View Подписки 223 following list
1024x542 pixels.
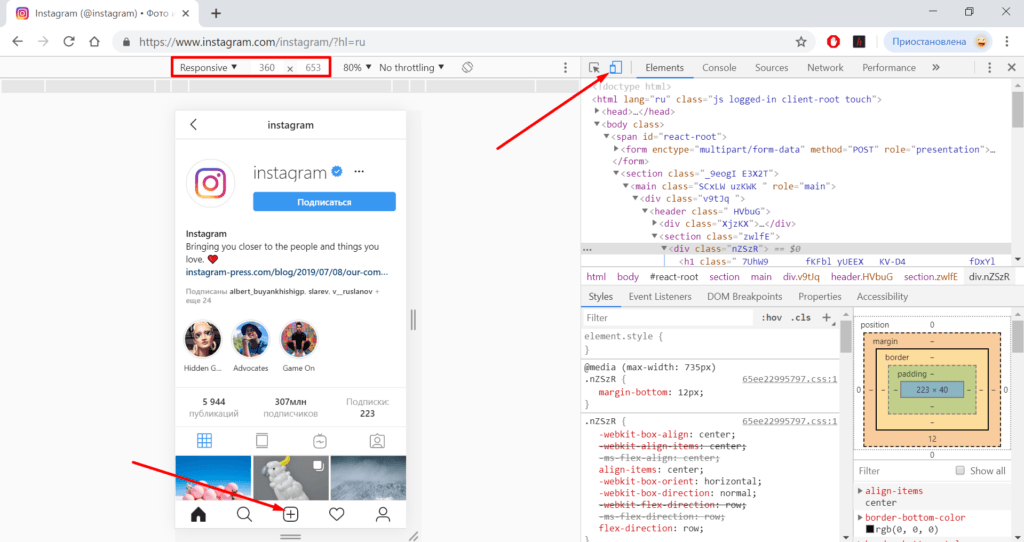368,407
